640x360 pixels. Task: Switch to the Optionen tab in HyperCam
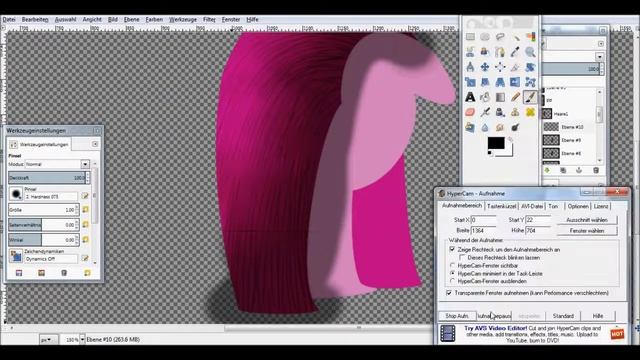578,207
